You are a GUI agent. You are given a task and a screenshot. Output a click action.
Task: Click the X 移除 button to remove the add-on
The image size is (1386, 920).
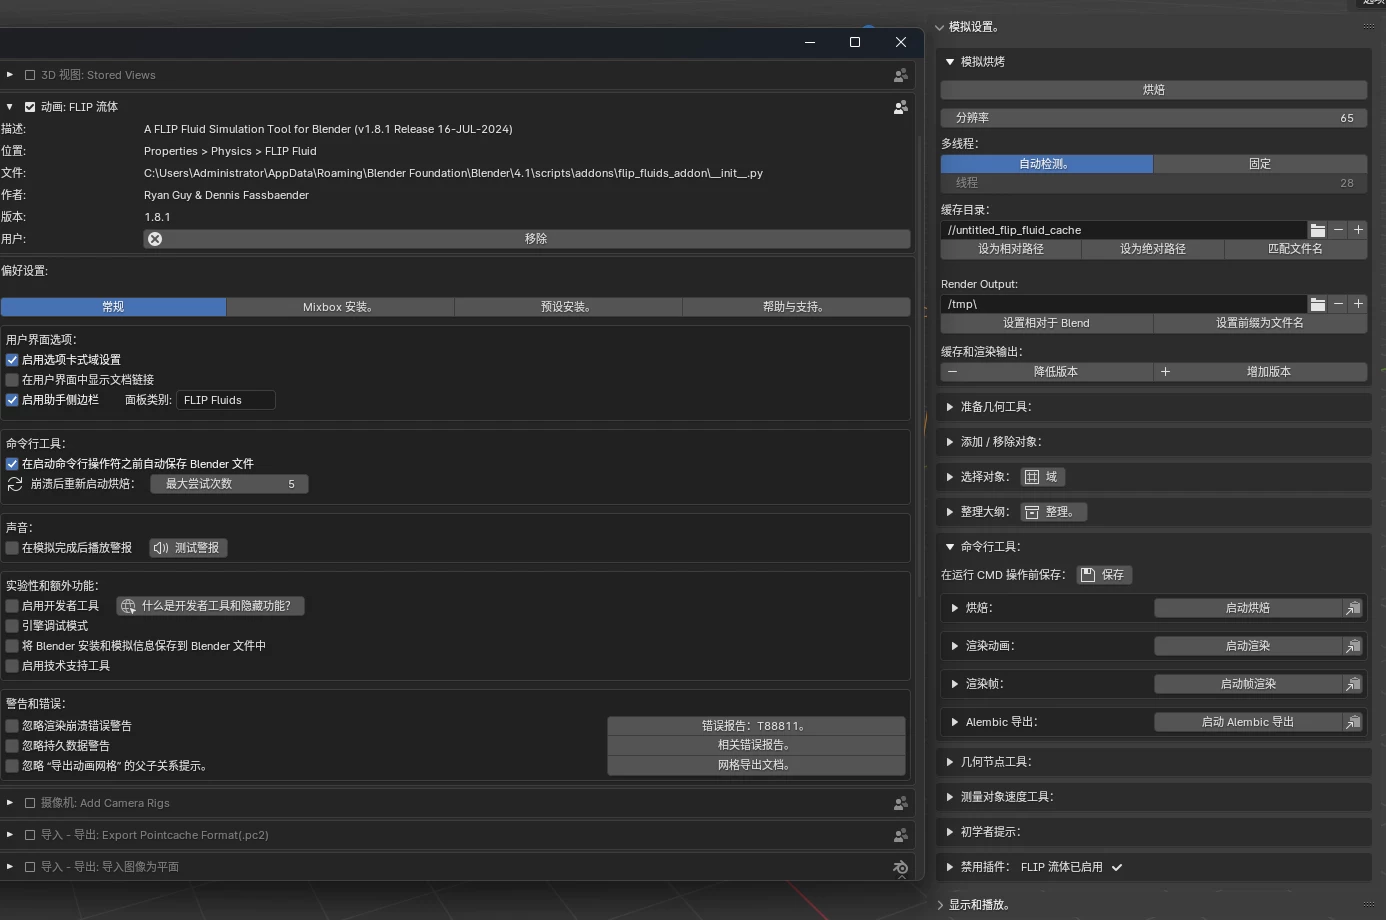pos(527,239)
